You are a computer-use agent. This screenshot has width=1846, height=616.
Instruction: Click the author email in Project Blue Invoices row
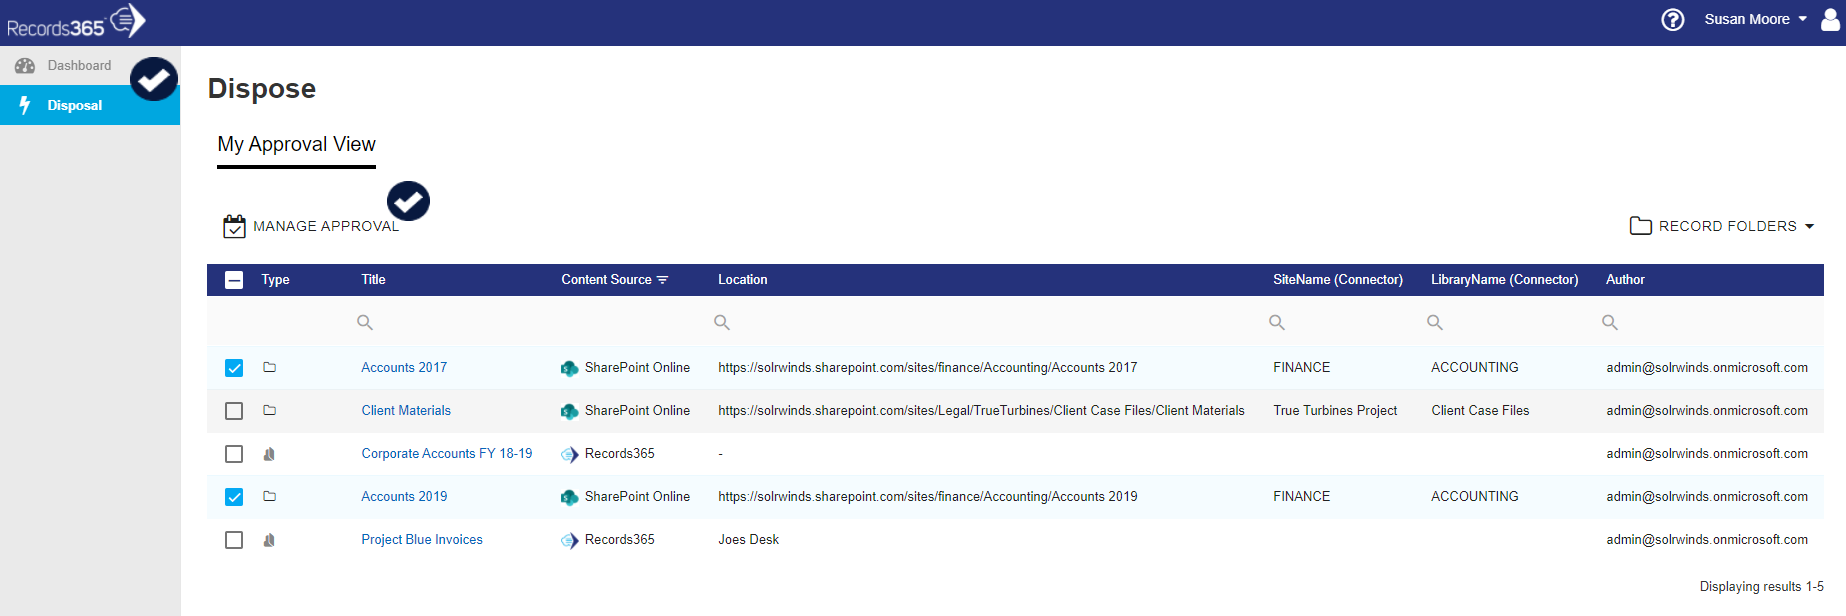(1707, 539)
